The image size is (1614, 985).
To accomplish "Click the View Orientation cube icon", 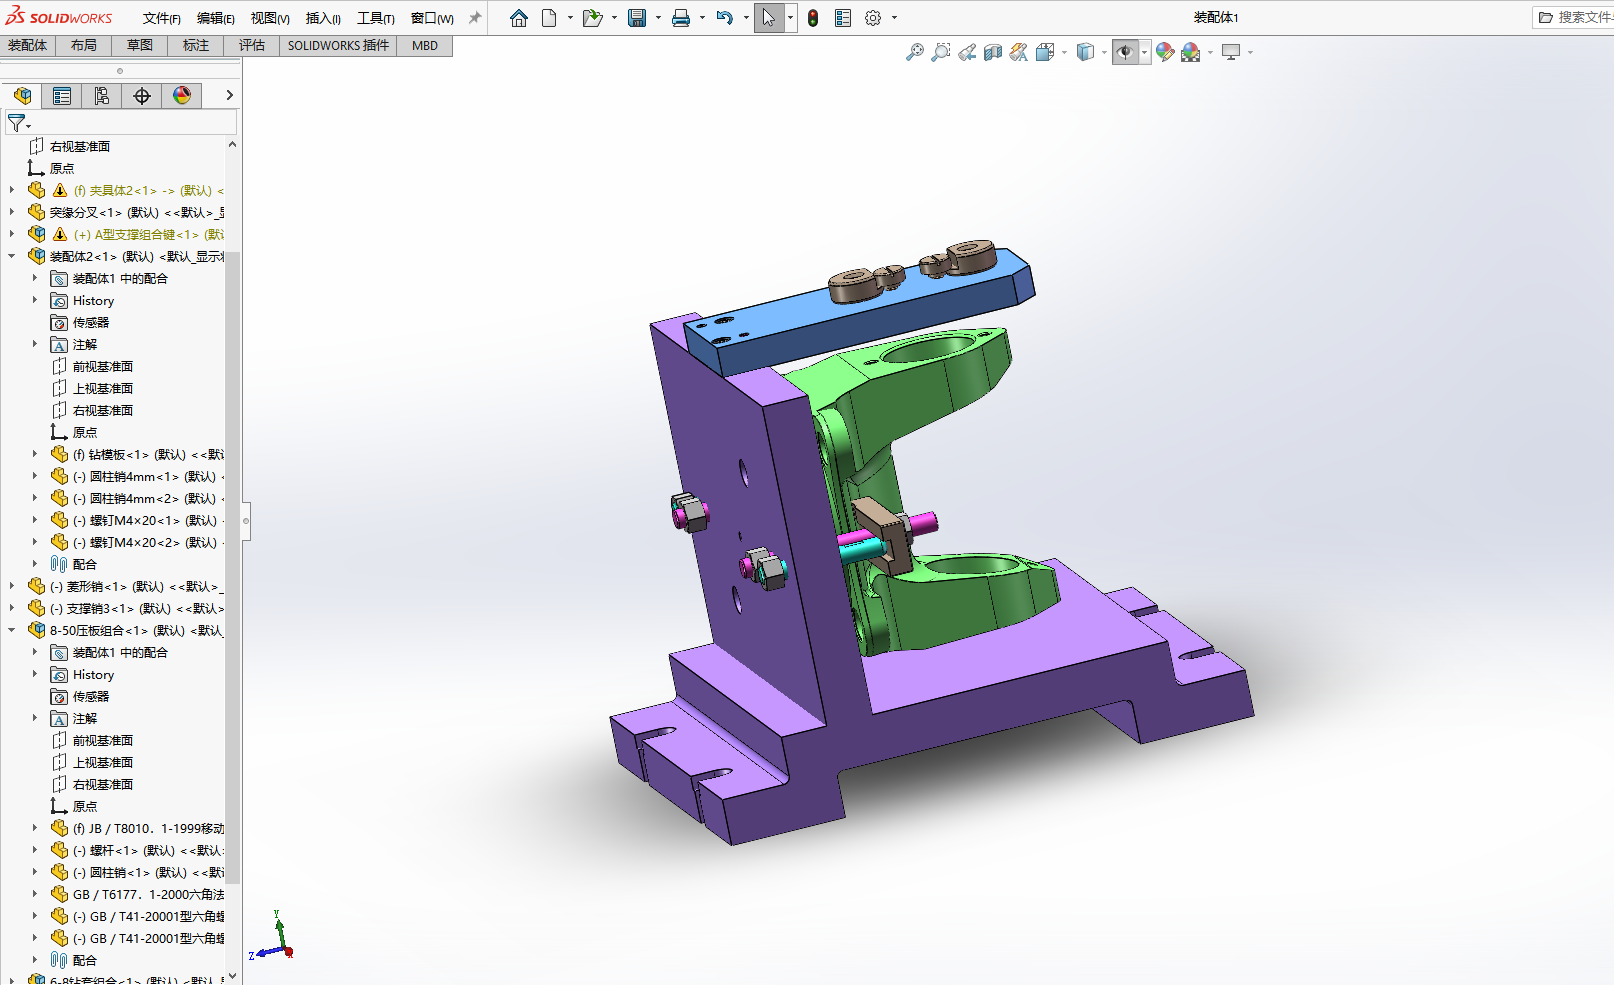I will (1045, 52).
